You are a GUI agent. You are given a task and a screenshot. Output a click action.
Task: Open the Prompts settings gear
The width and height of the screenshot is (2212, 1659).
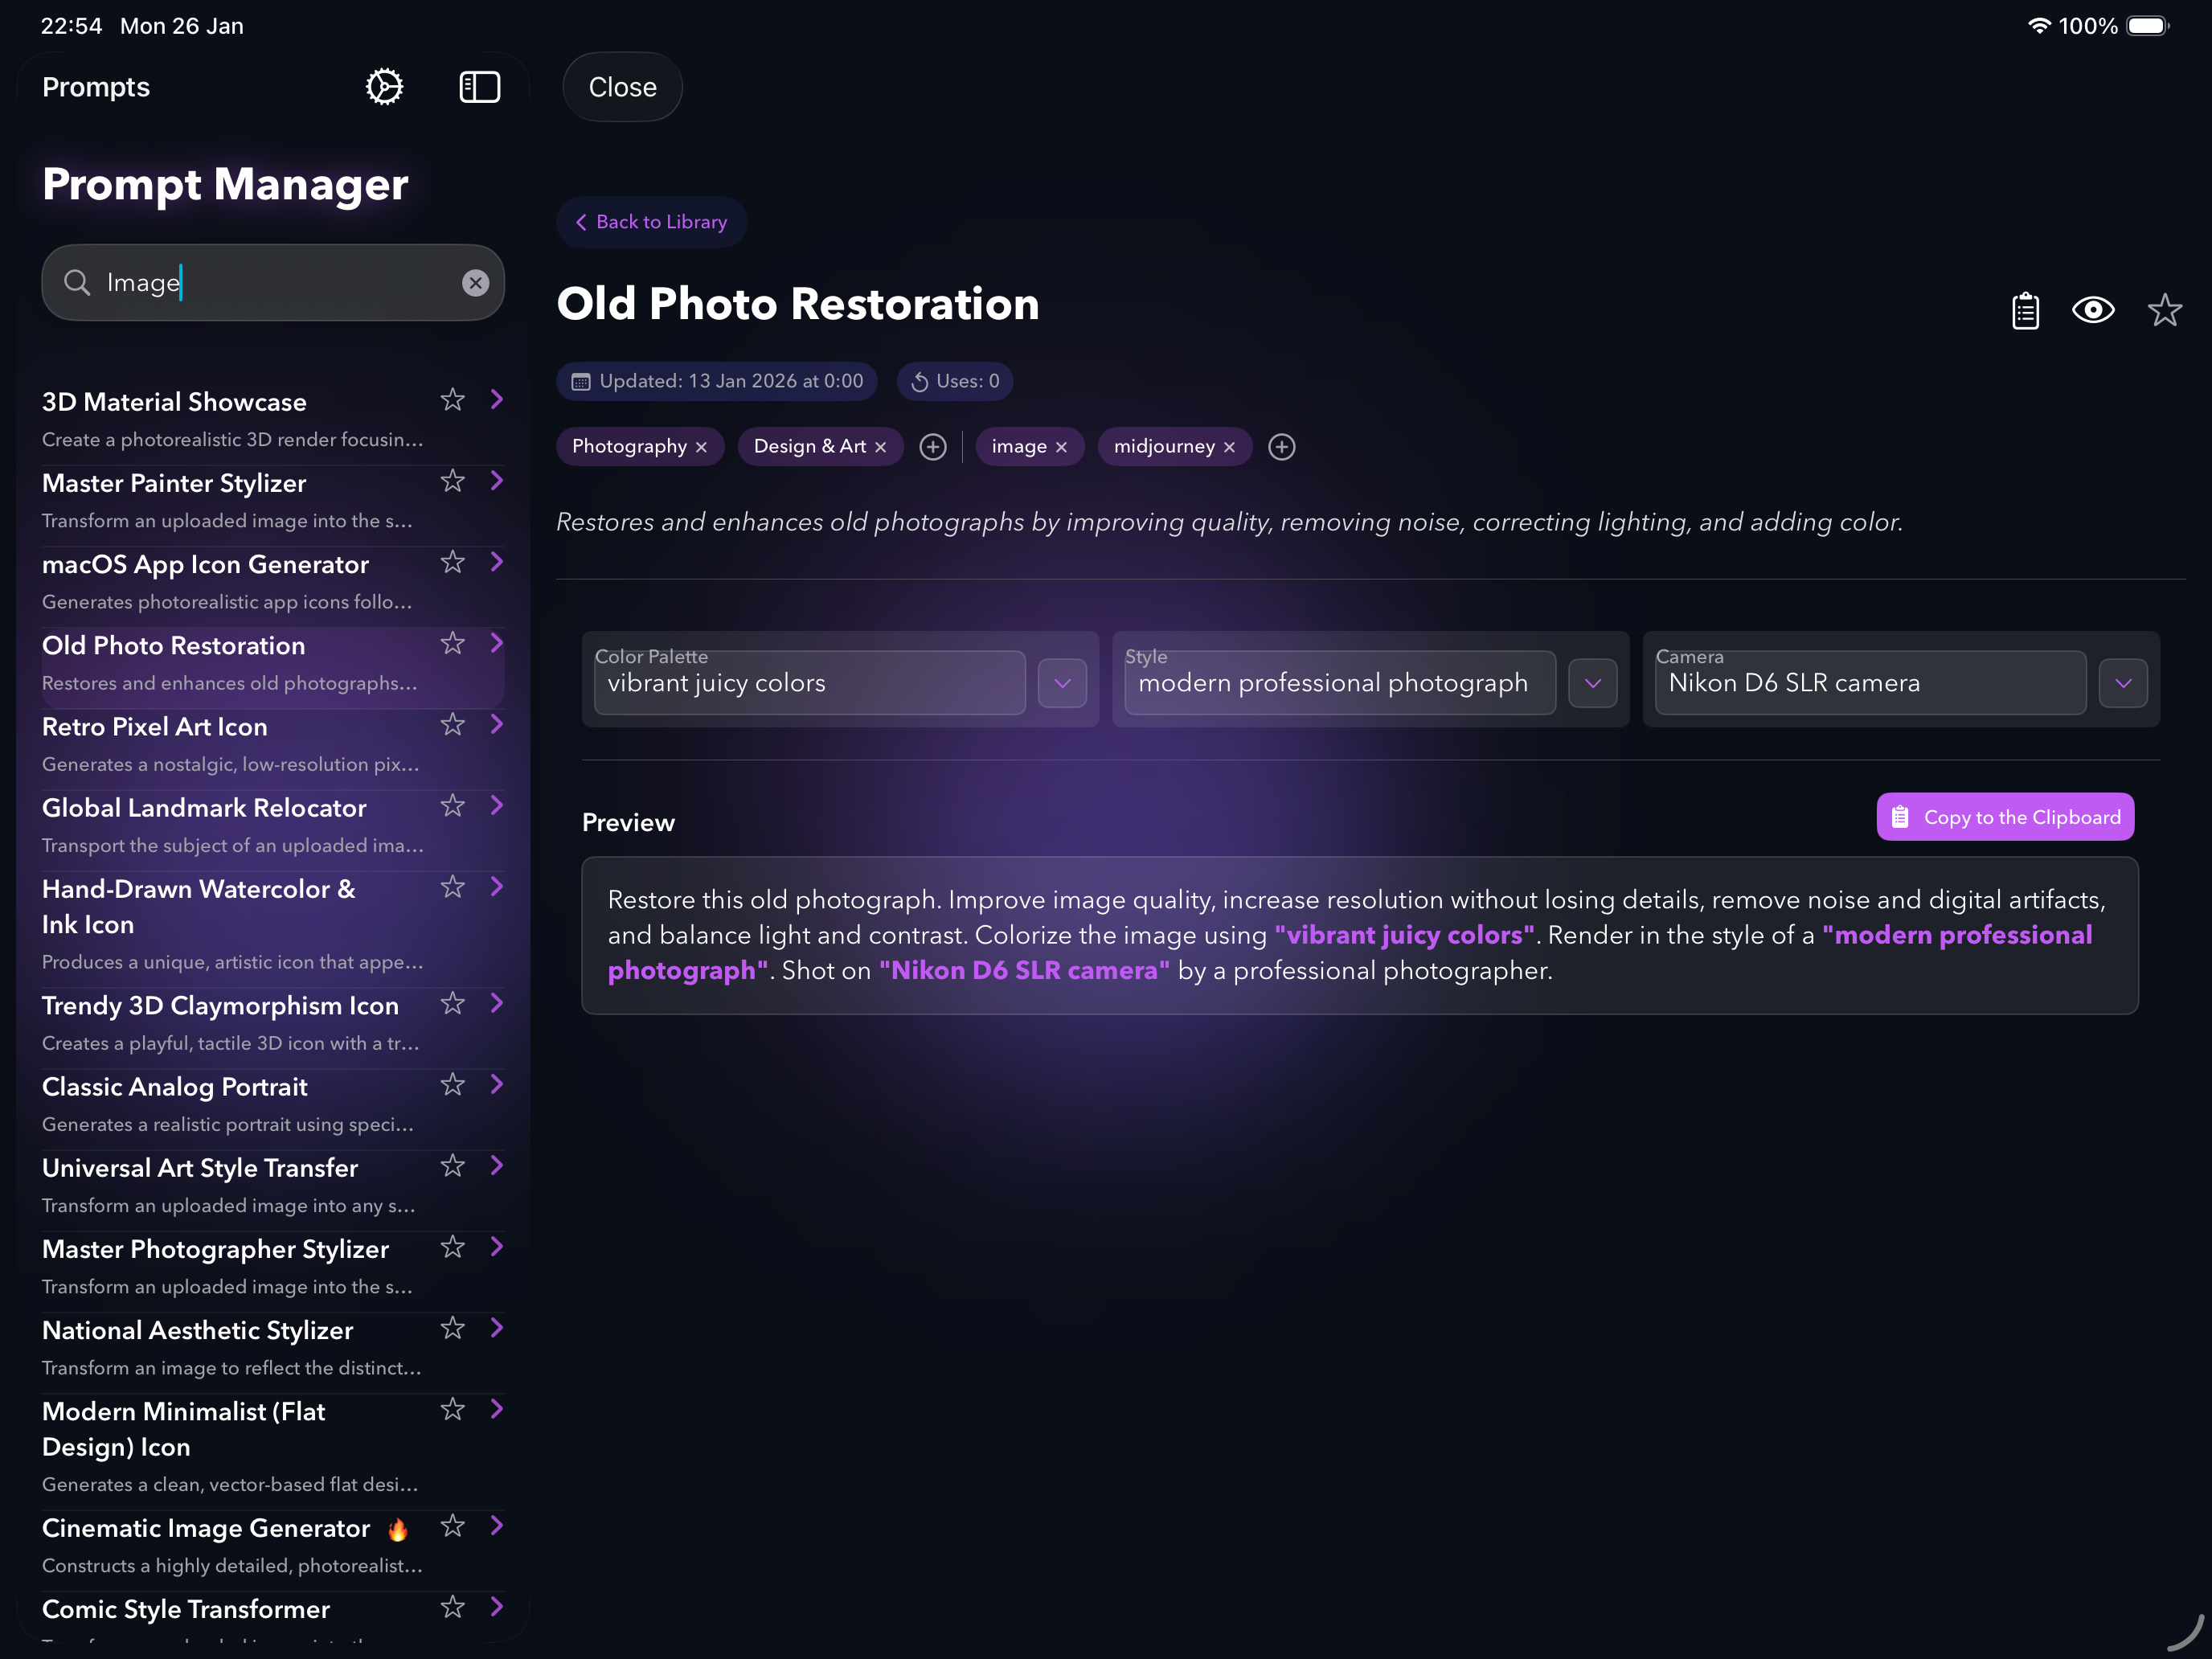[x=384, y=87]
